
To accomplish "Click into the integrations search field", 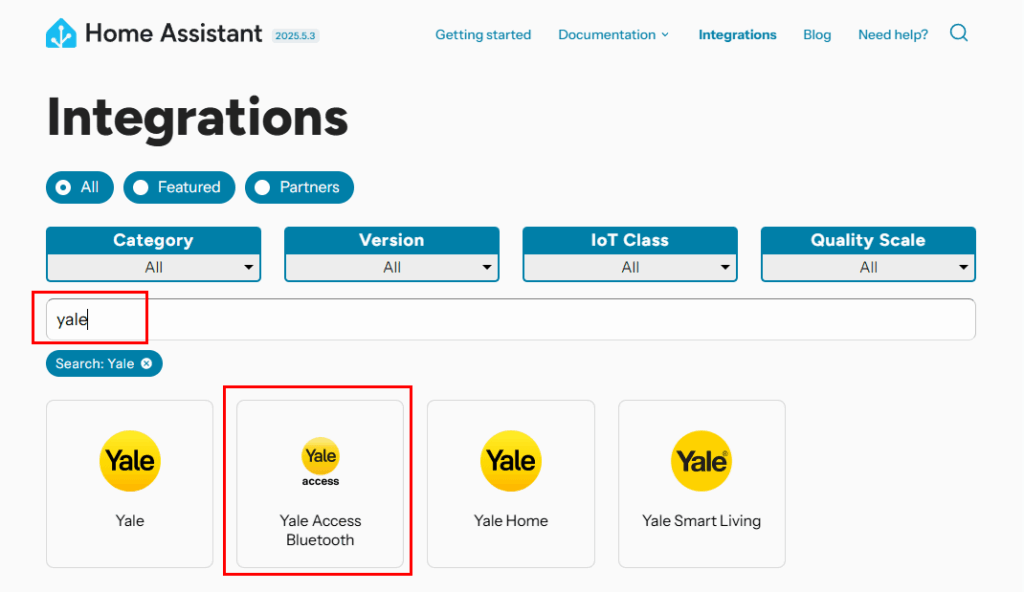I will pyautogui.click(x=510, y=320).
